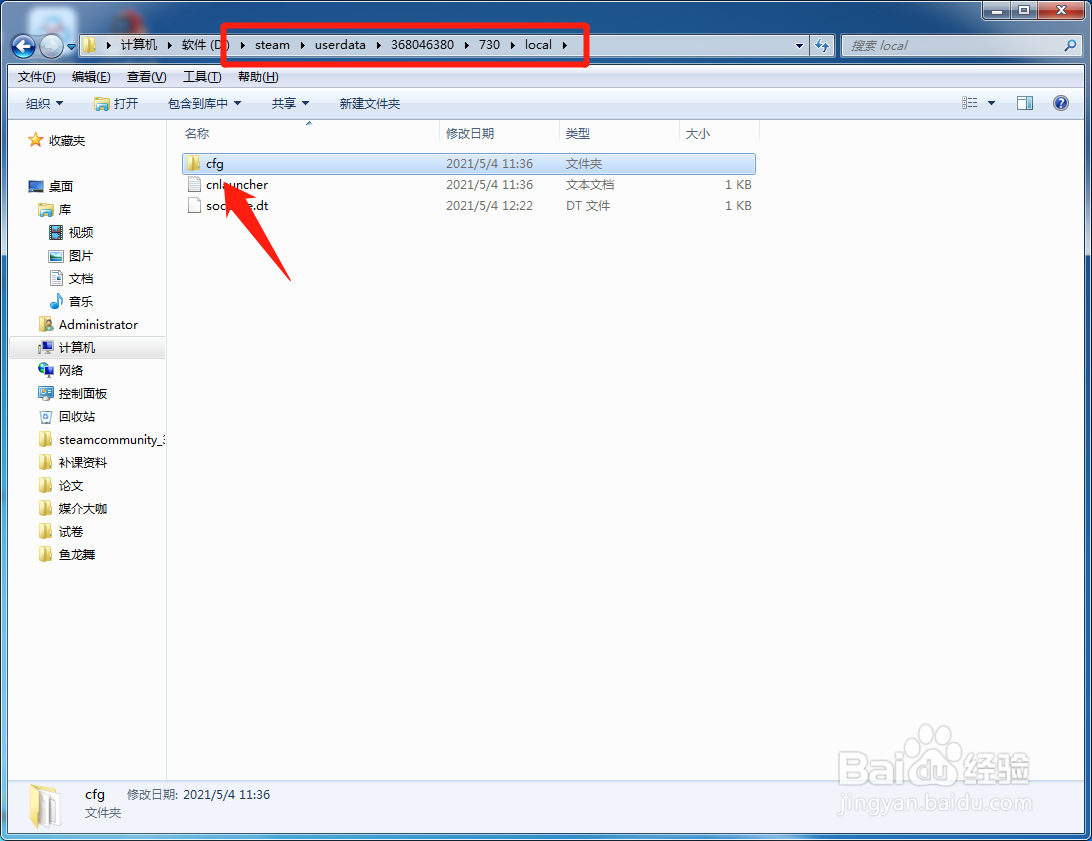Screen dimensions: 1092x841
Task: Select 计算机 in the navigation pane
Action: [77, 347]
